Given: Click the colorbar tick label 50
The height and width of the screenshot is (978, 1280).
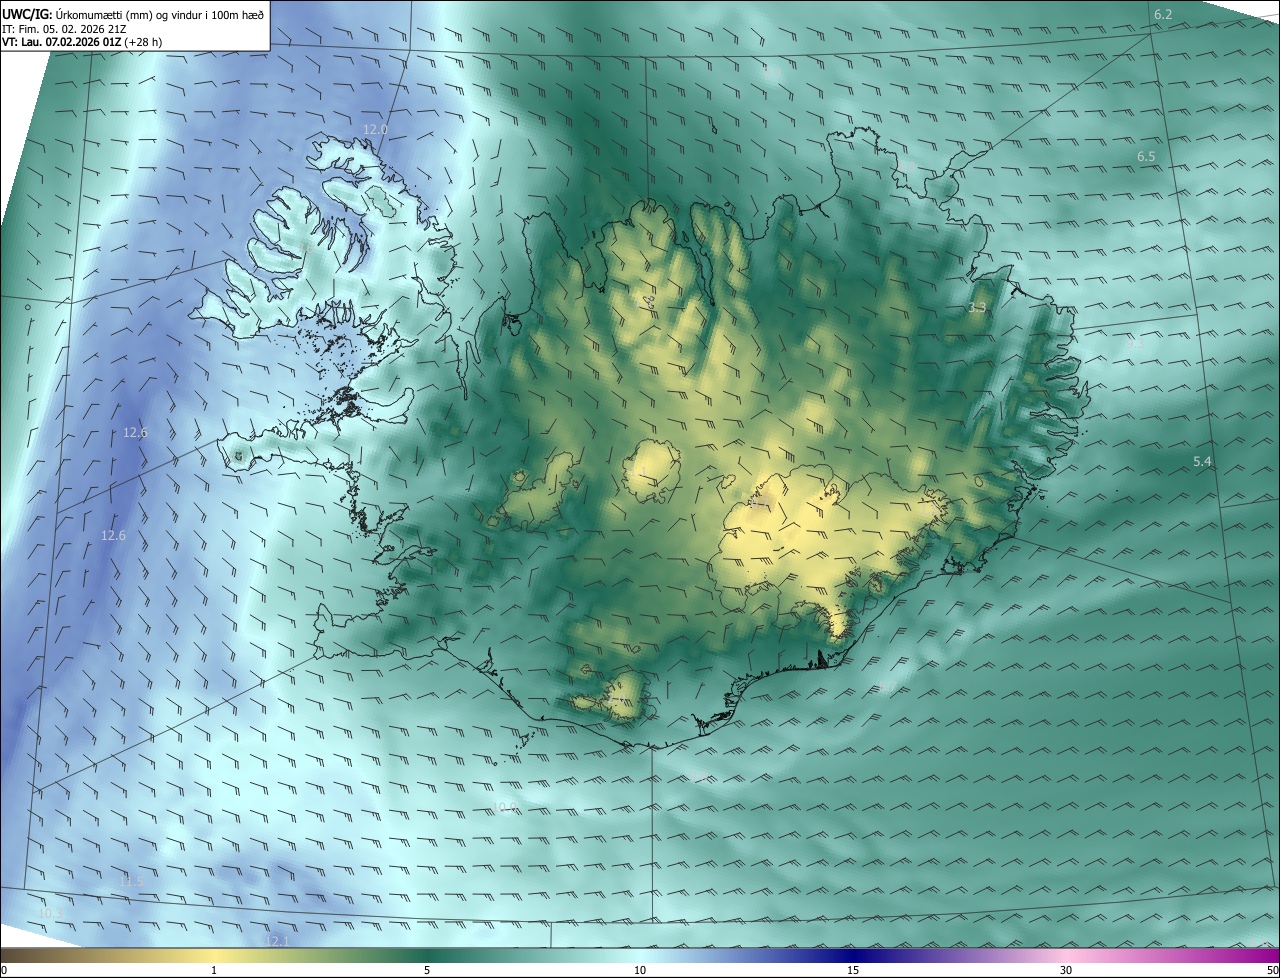Looking at the screenshot, I should 1272,970.
